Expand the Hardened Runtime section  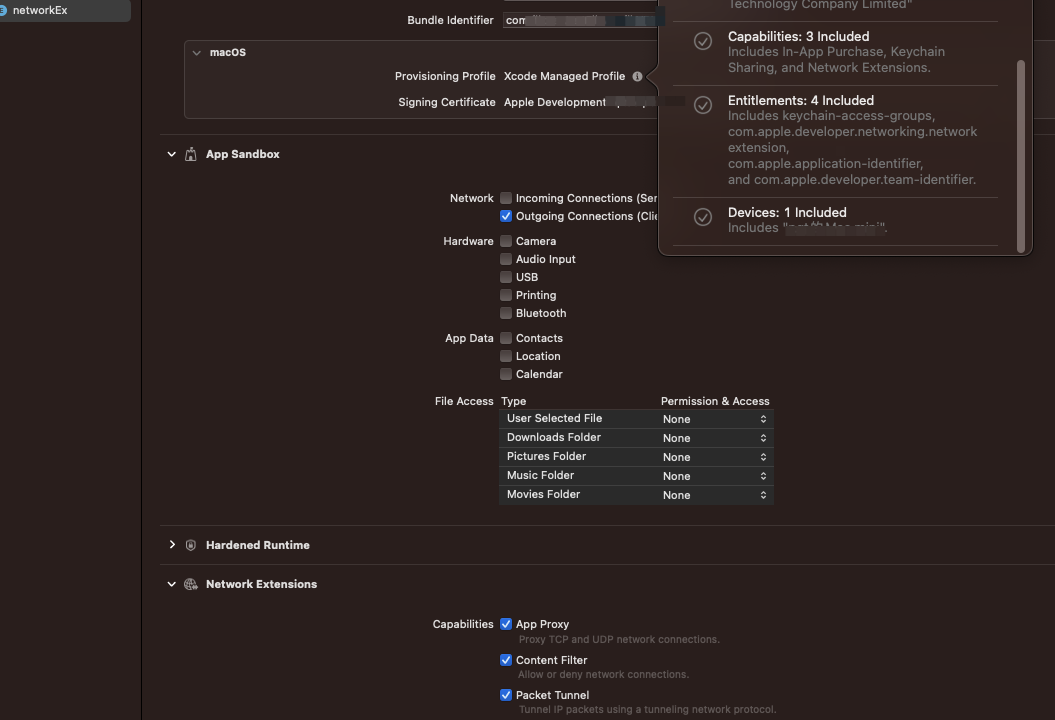point(172,545)
